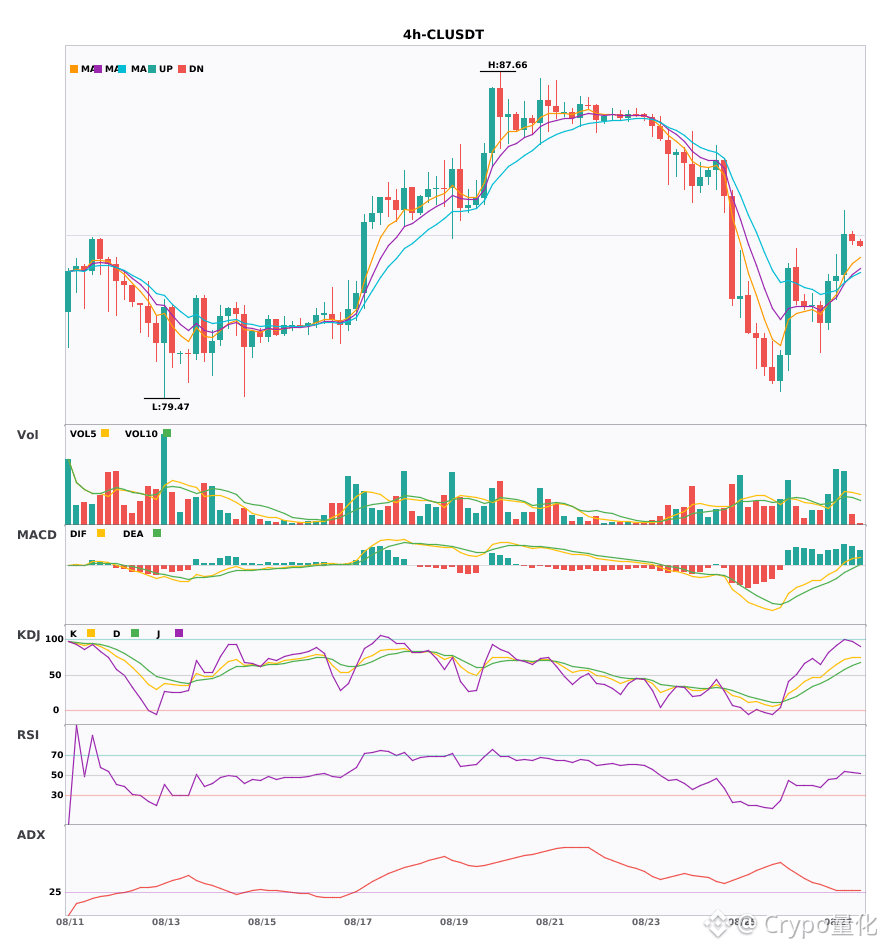Screen dimensions: 885x950
Task: Click the KDJ panel label
Action: click(x=28, y=635)
